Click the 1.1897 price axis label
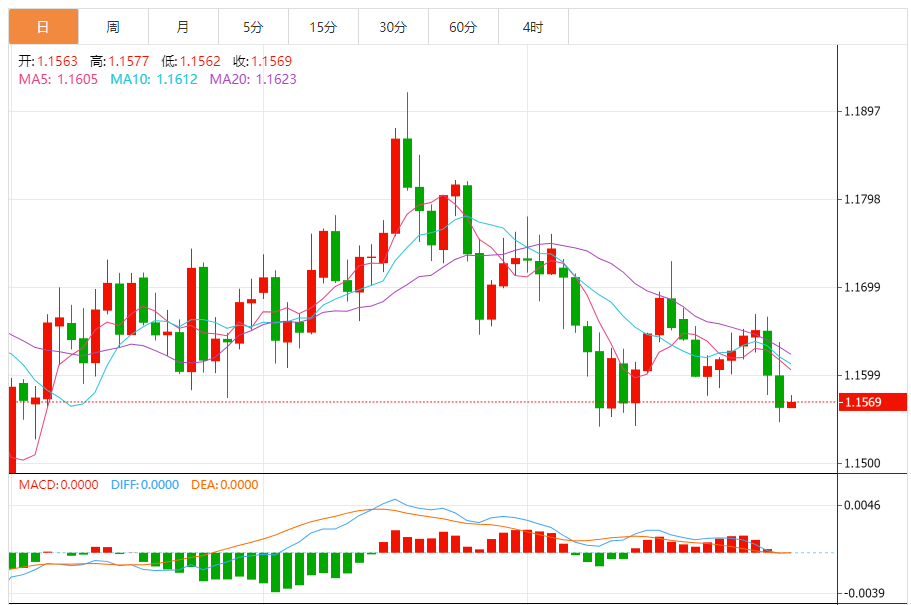This screenshot has width=911, height=605. [862, 111]
